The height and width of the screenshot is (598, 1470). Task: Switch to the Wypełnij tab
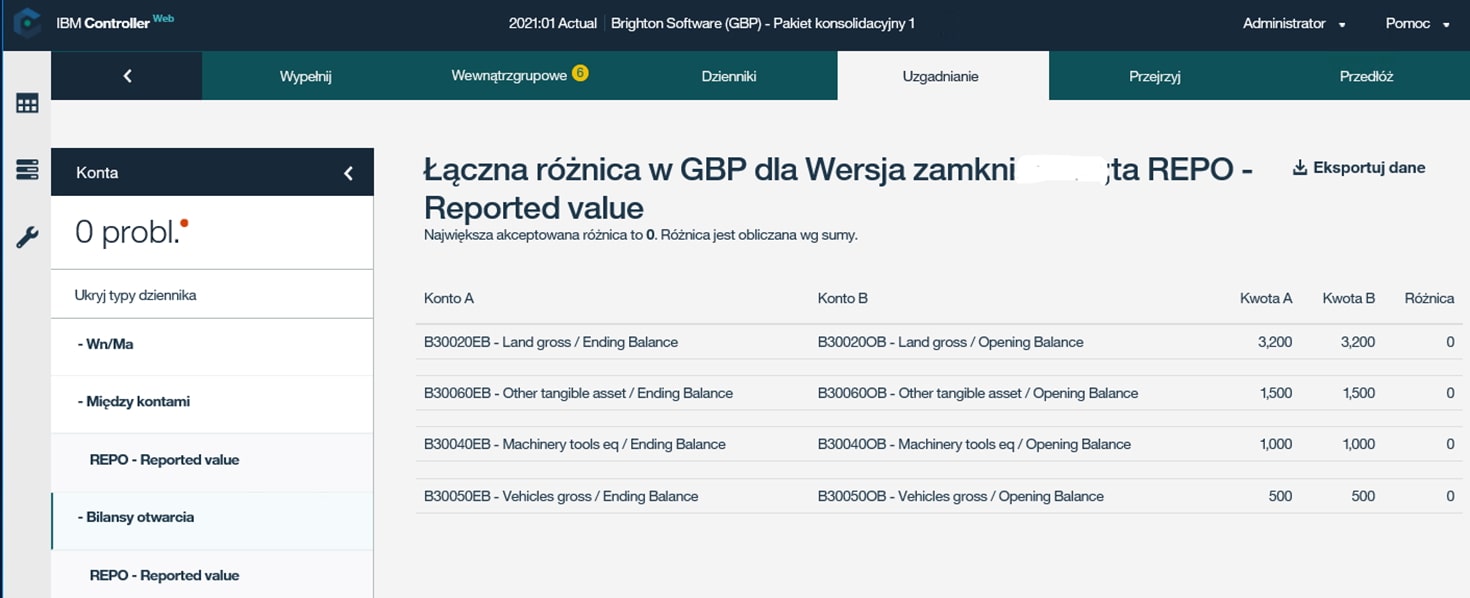(305, 76)
